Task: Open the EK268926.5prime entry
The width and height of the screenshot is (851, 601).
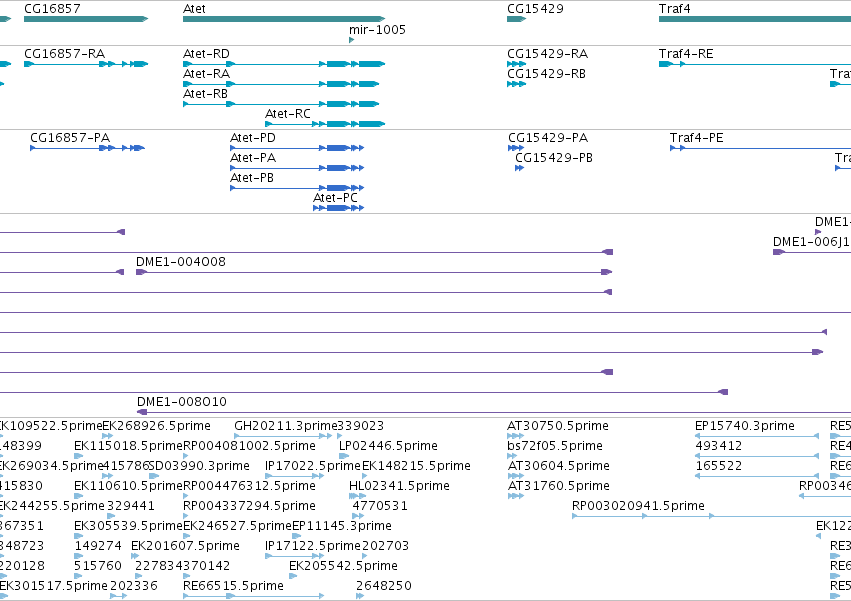Action: coord(107,435)
